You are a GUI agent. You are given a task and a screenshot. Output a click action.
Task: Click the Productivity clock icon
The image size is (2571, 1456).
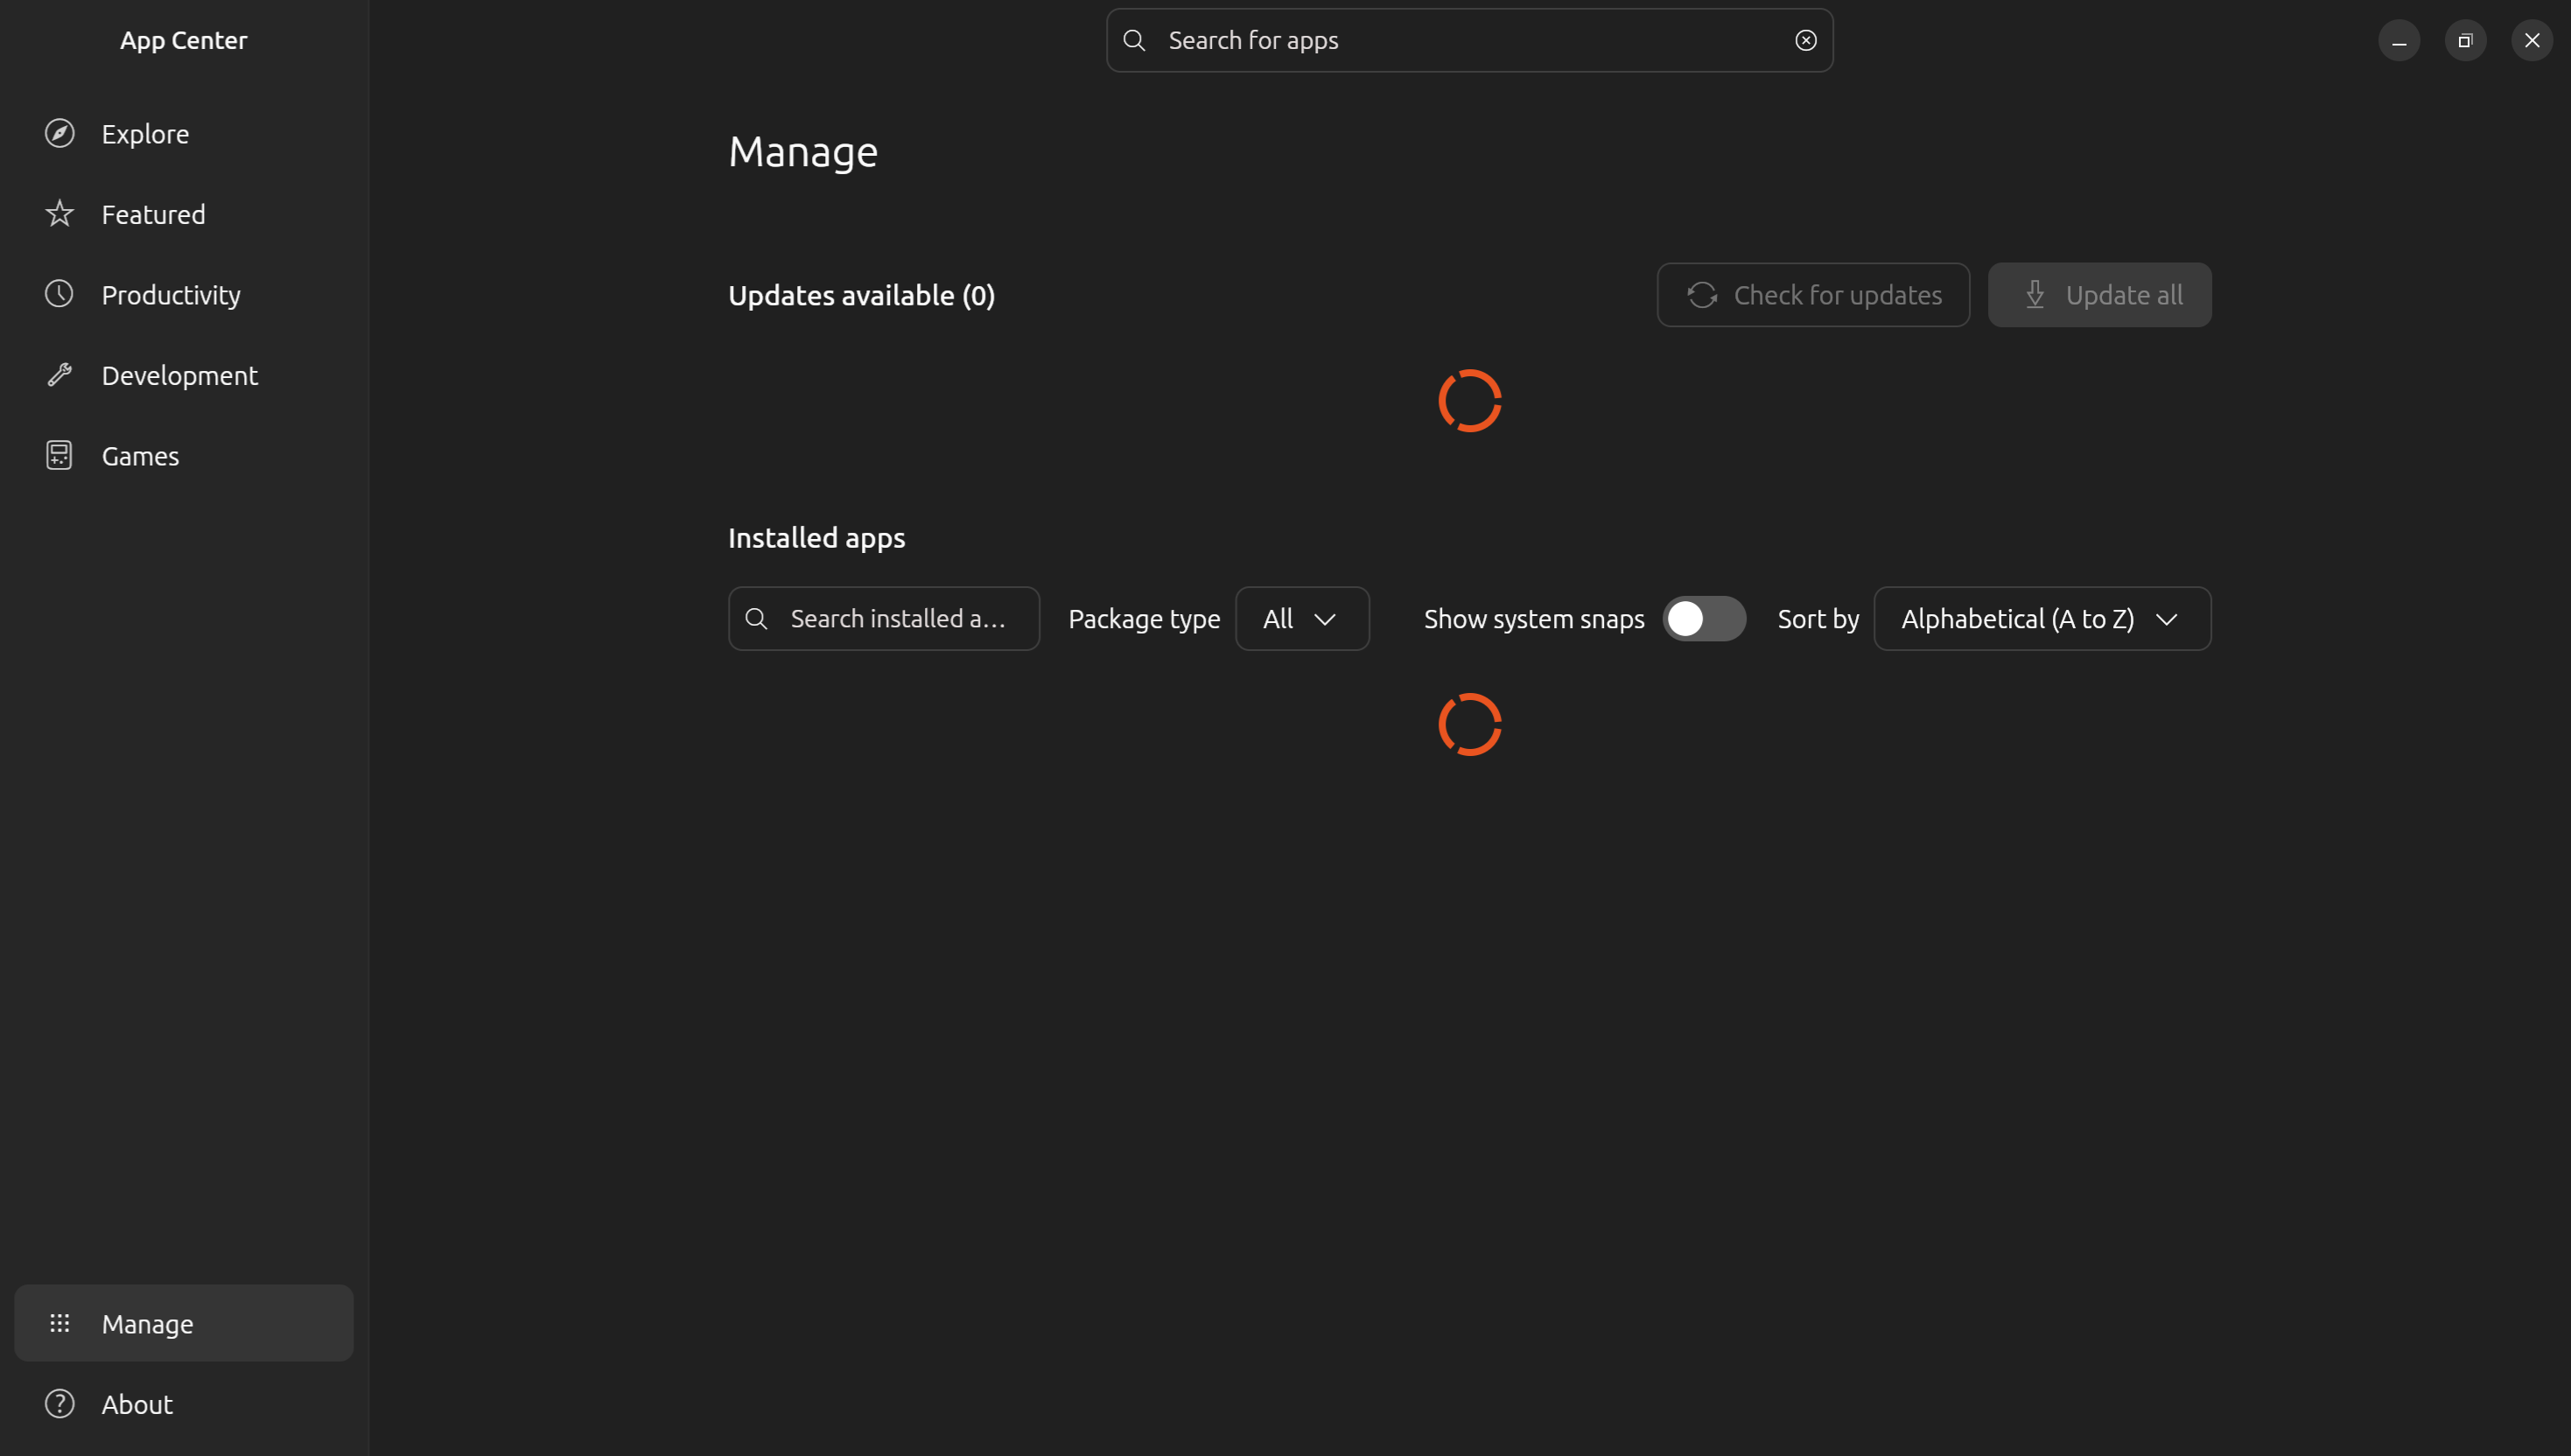coord(59,294)
